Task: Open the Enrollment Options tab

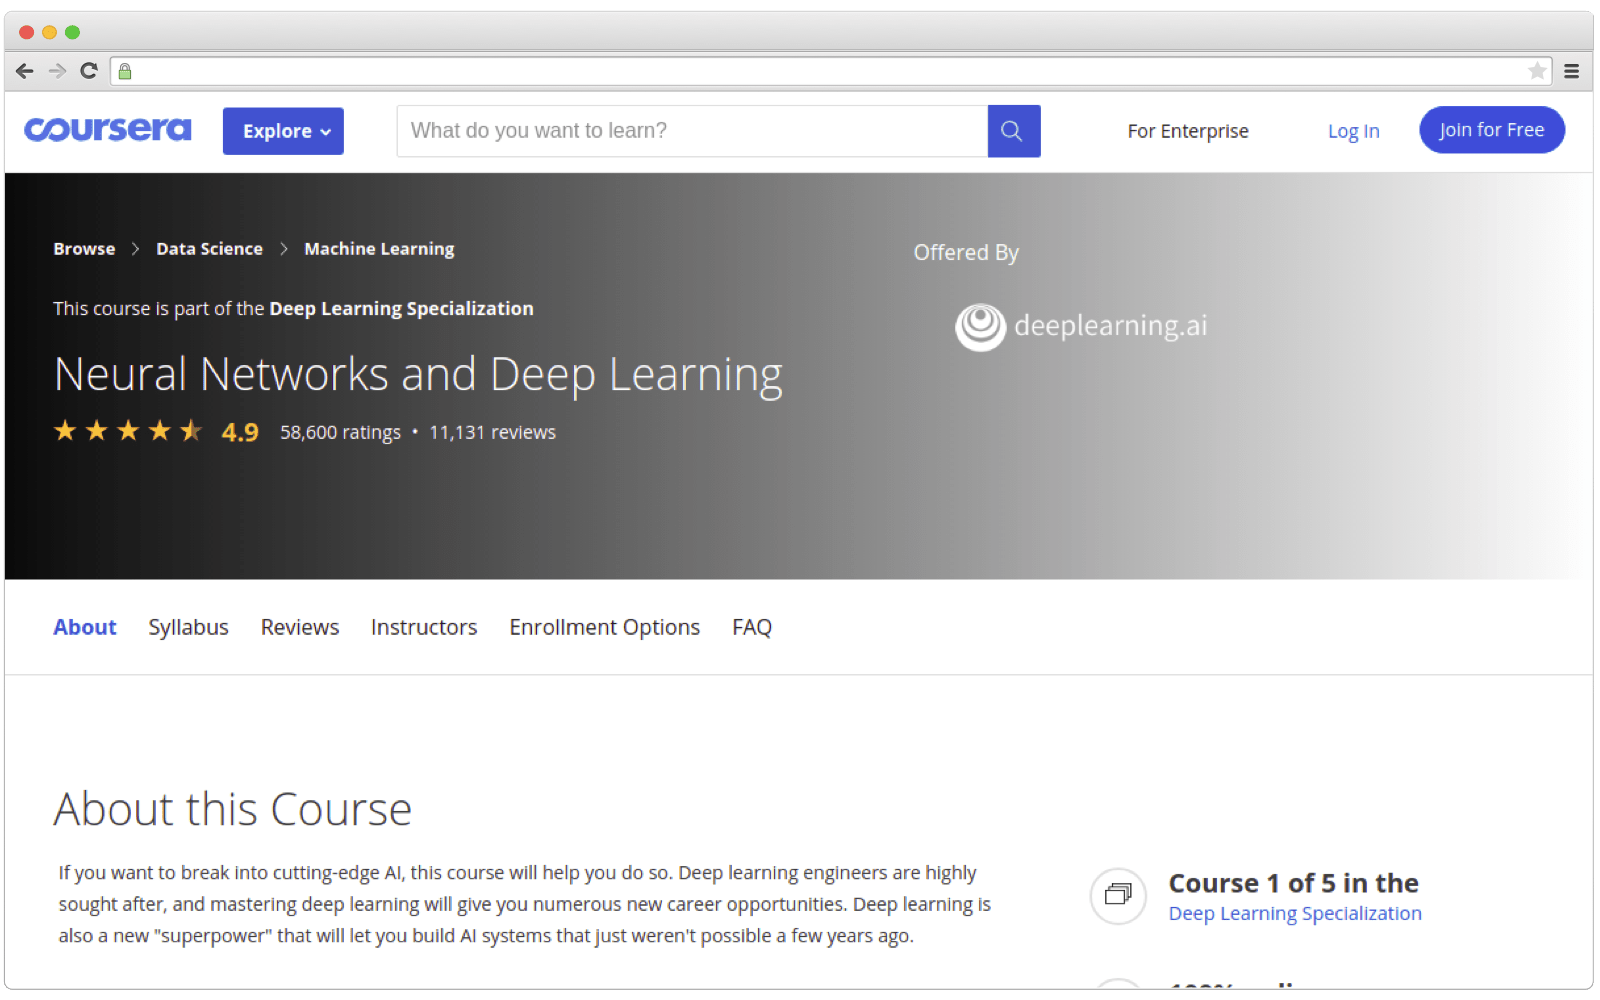Action: [x=604, y=627]
